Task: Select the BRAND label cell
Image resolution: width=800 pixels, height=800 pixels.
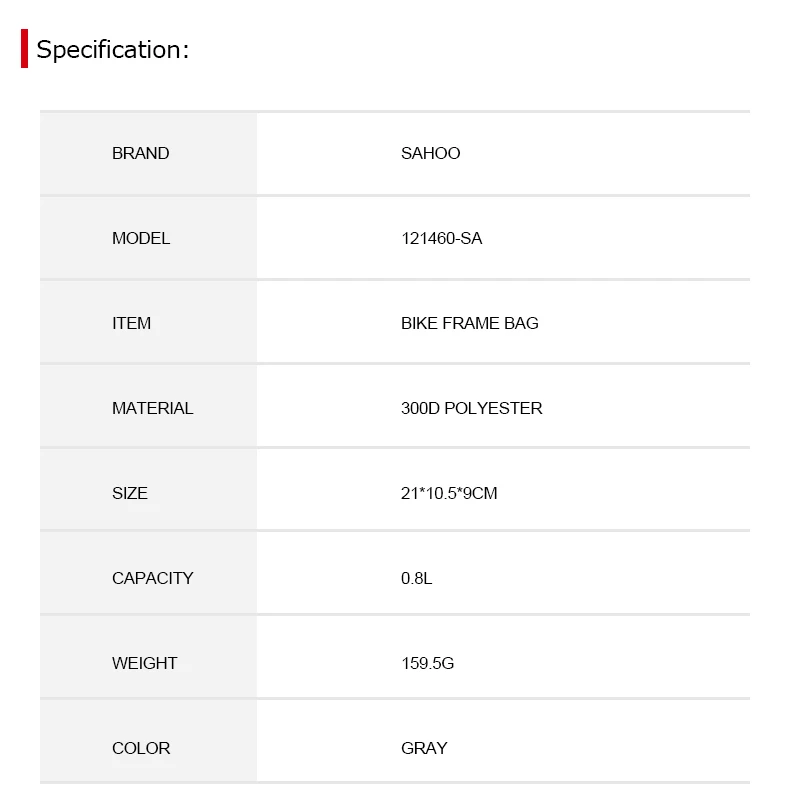Action: click(148, 153)
